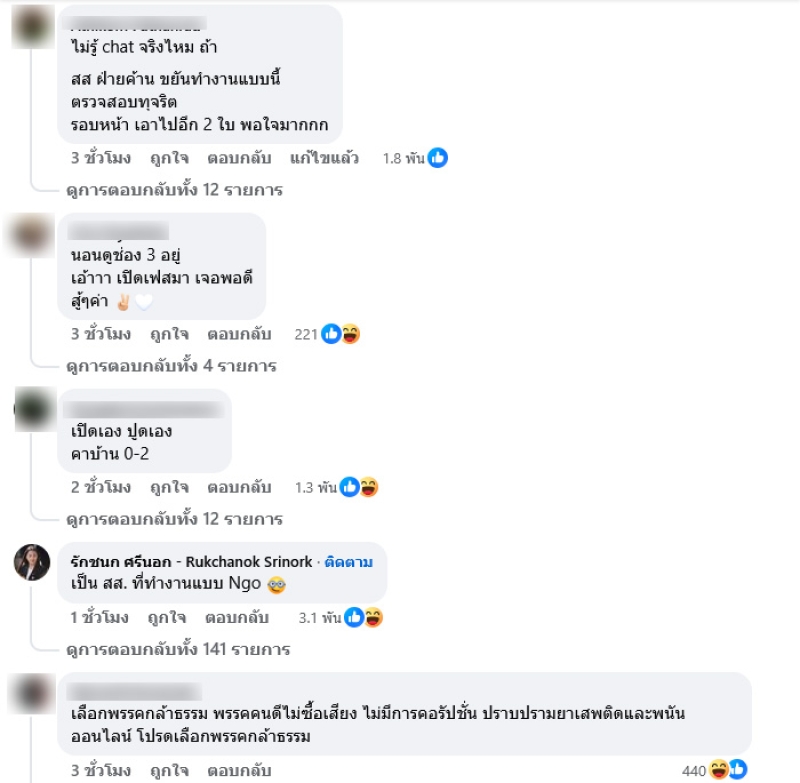Reply to Rukchanok's comment with ตอบกลับ
This screenshot has width=800, height=783.
(x=237, y=618)
